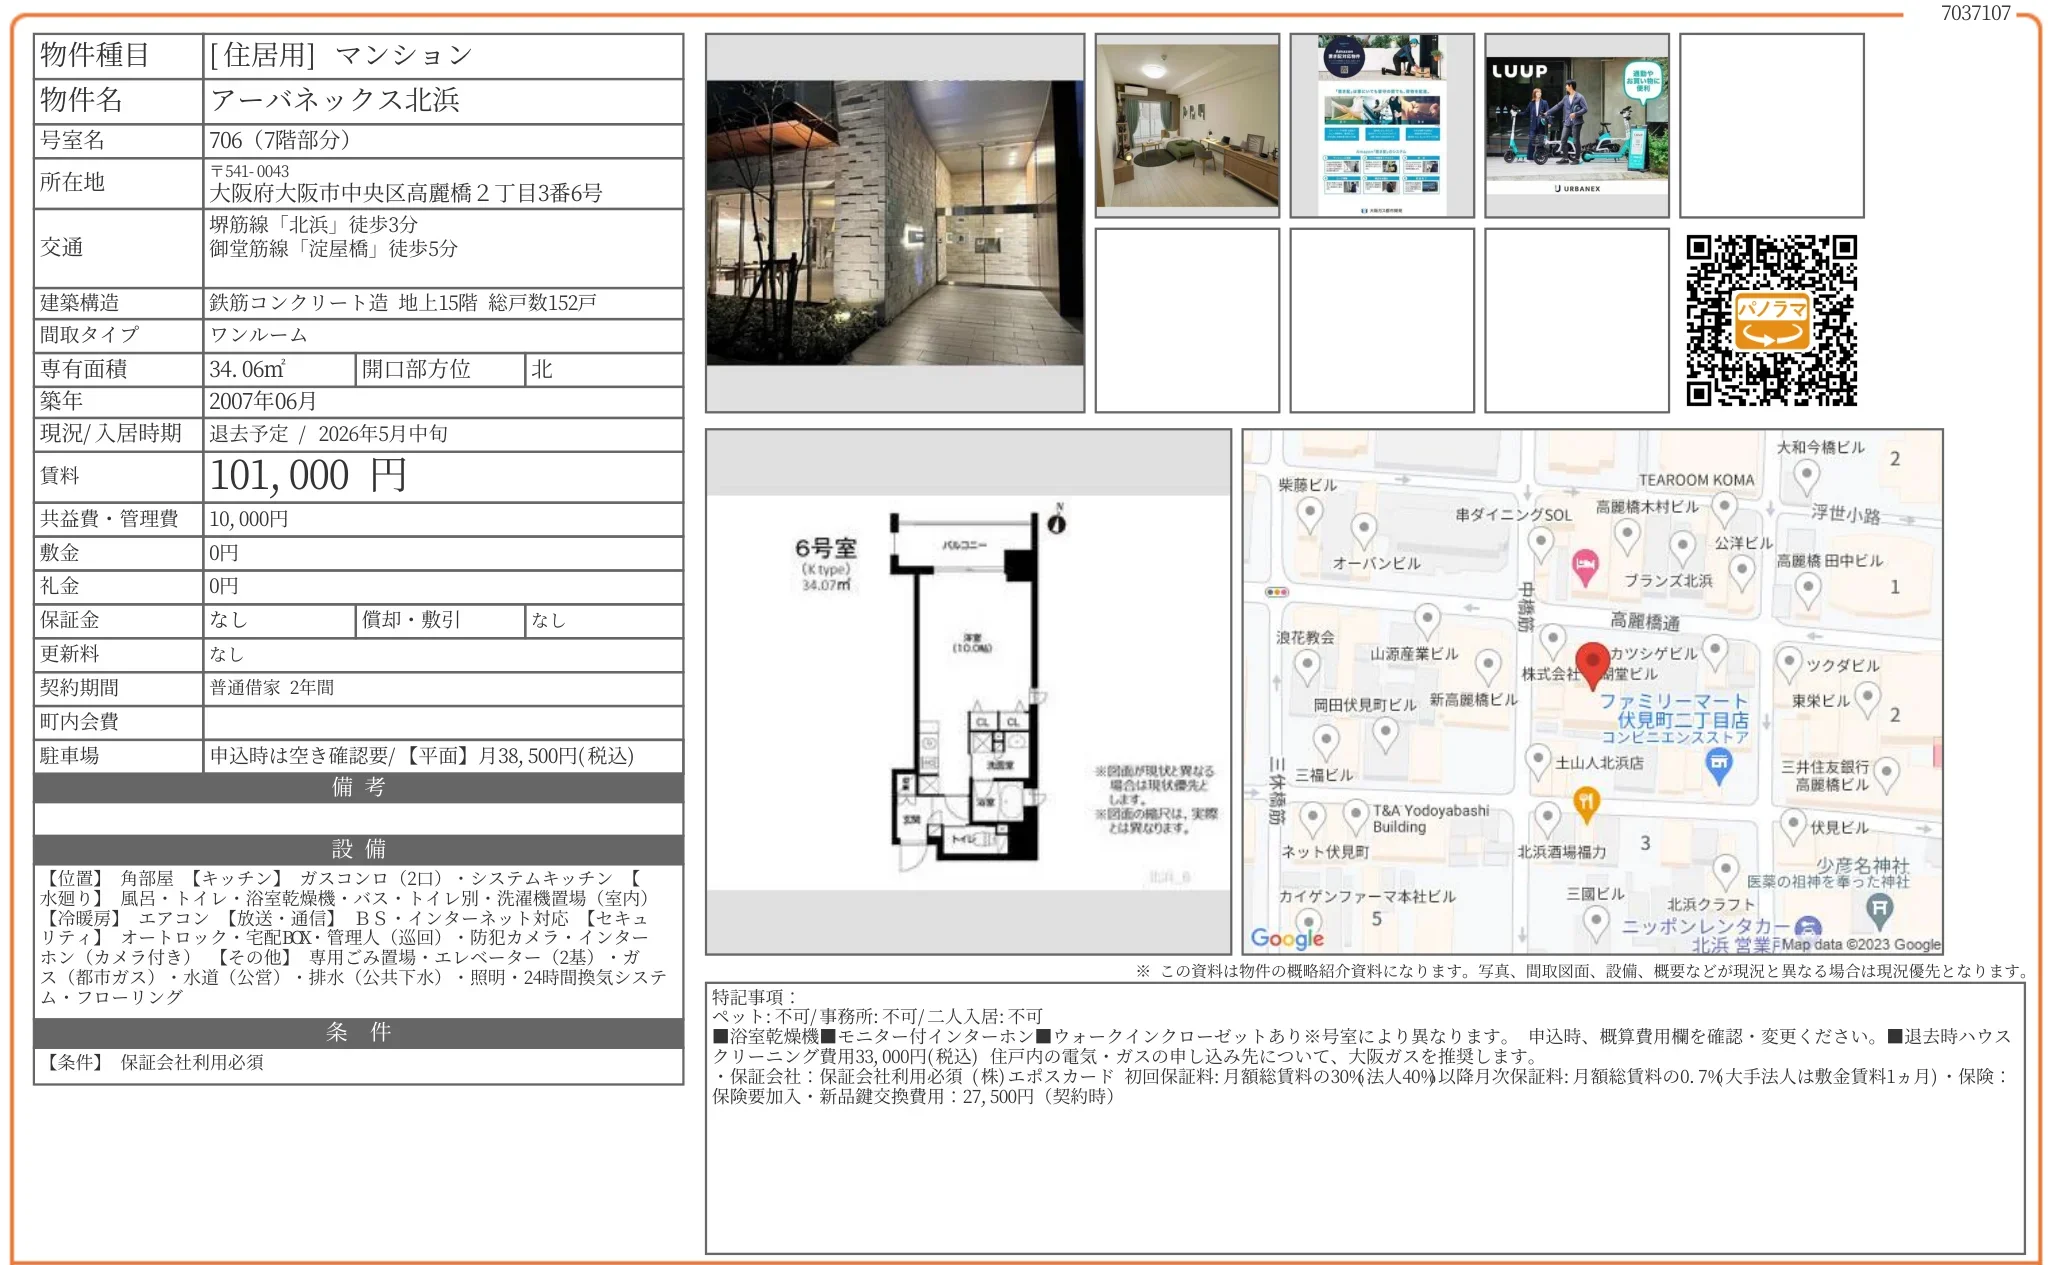
Task: Click property name アーバネックス北浜
Action: click(x=335, y=100)
